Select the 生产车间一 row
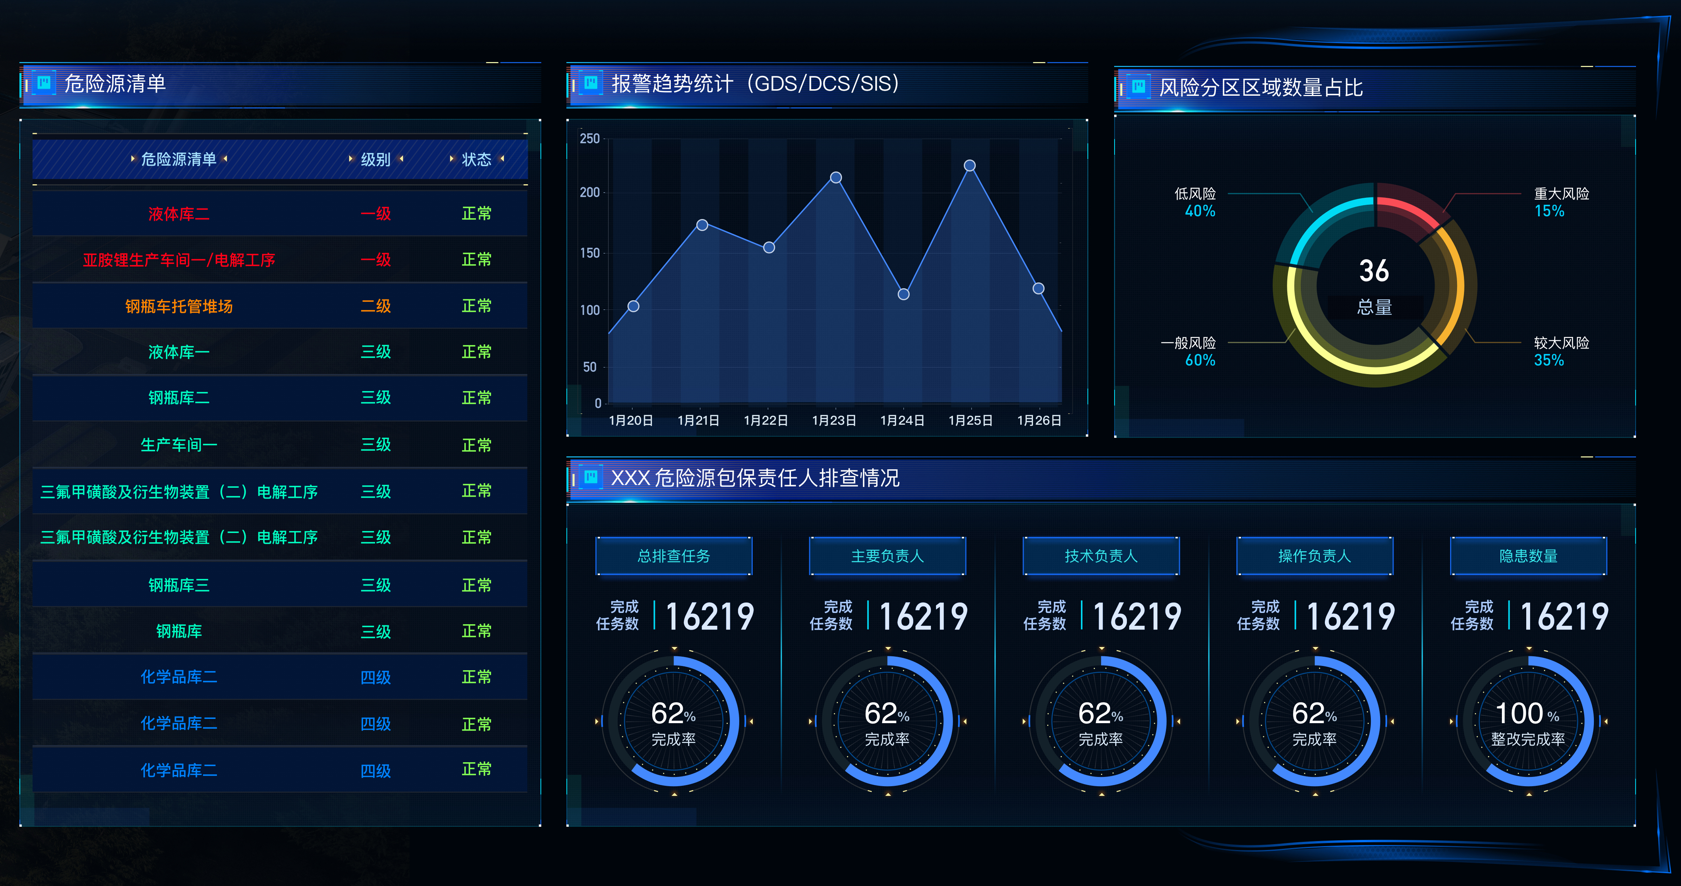 (x=280, y=445)
